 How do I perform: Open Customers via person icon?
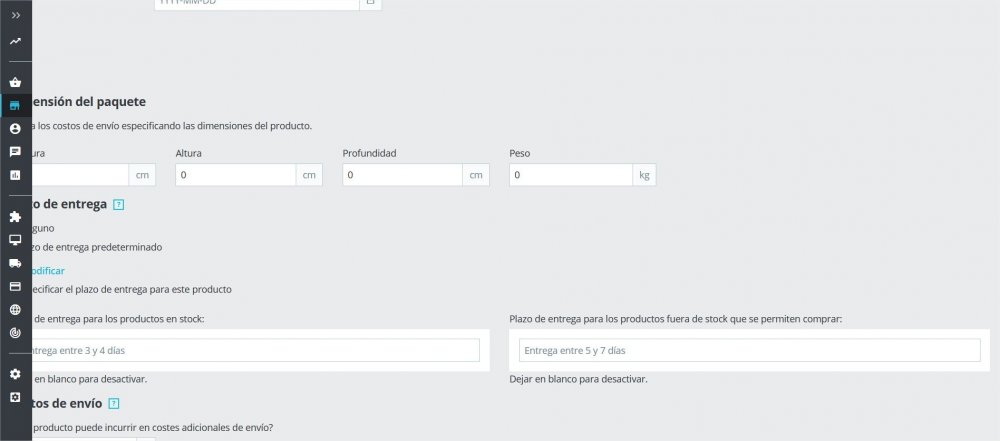(15, 129)
